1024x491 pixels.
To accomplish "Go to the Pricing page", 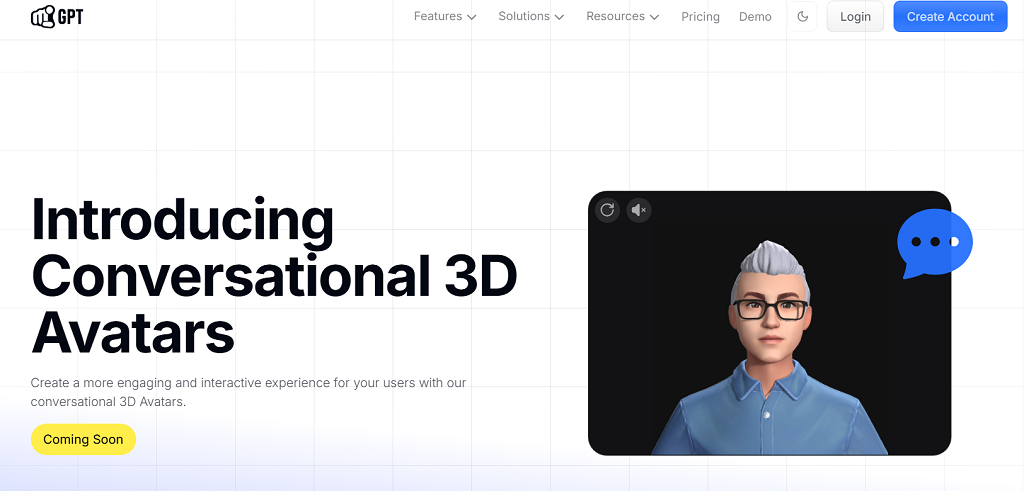I will tap(700, 17).
